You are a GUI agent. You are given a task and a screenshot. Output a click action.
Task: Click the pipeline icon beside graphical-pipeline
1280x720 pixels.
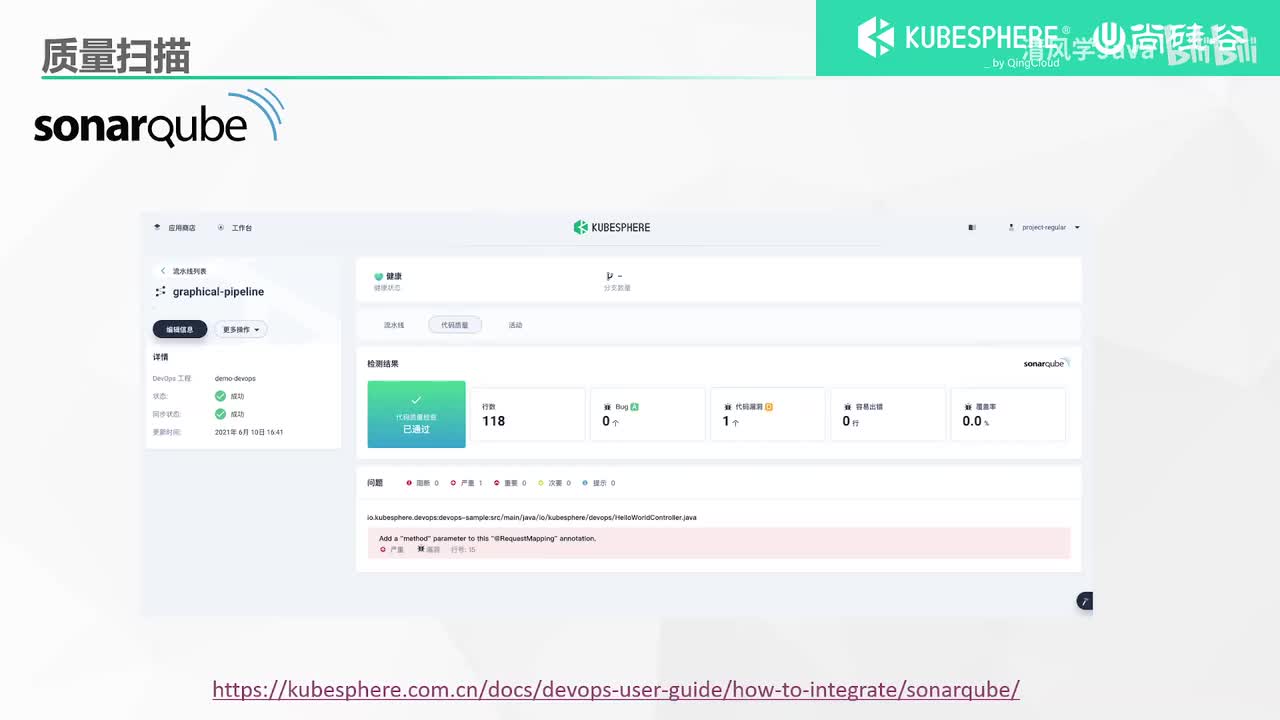160,292
